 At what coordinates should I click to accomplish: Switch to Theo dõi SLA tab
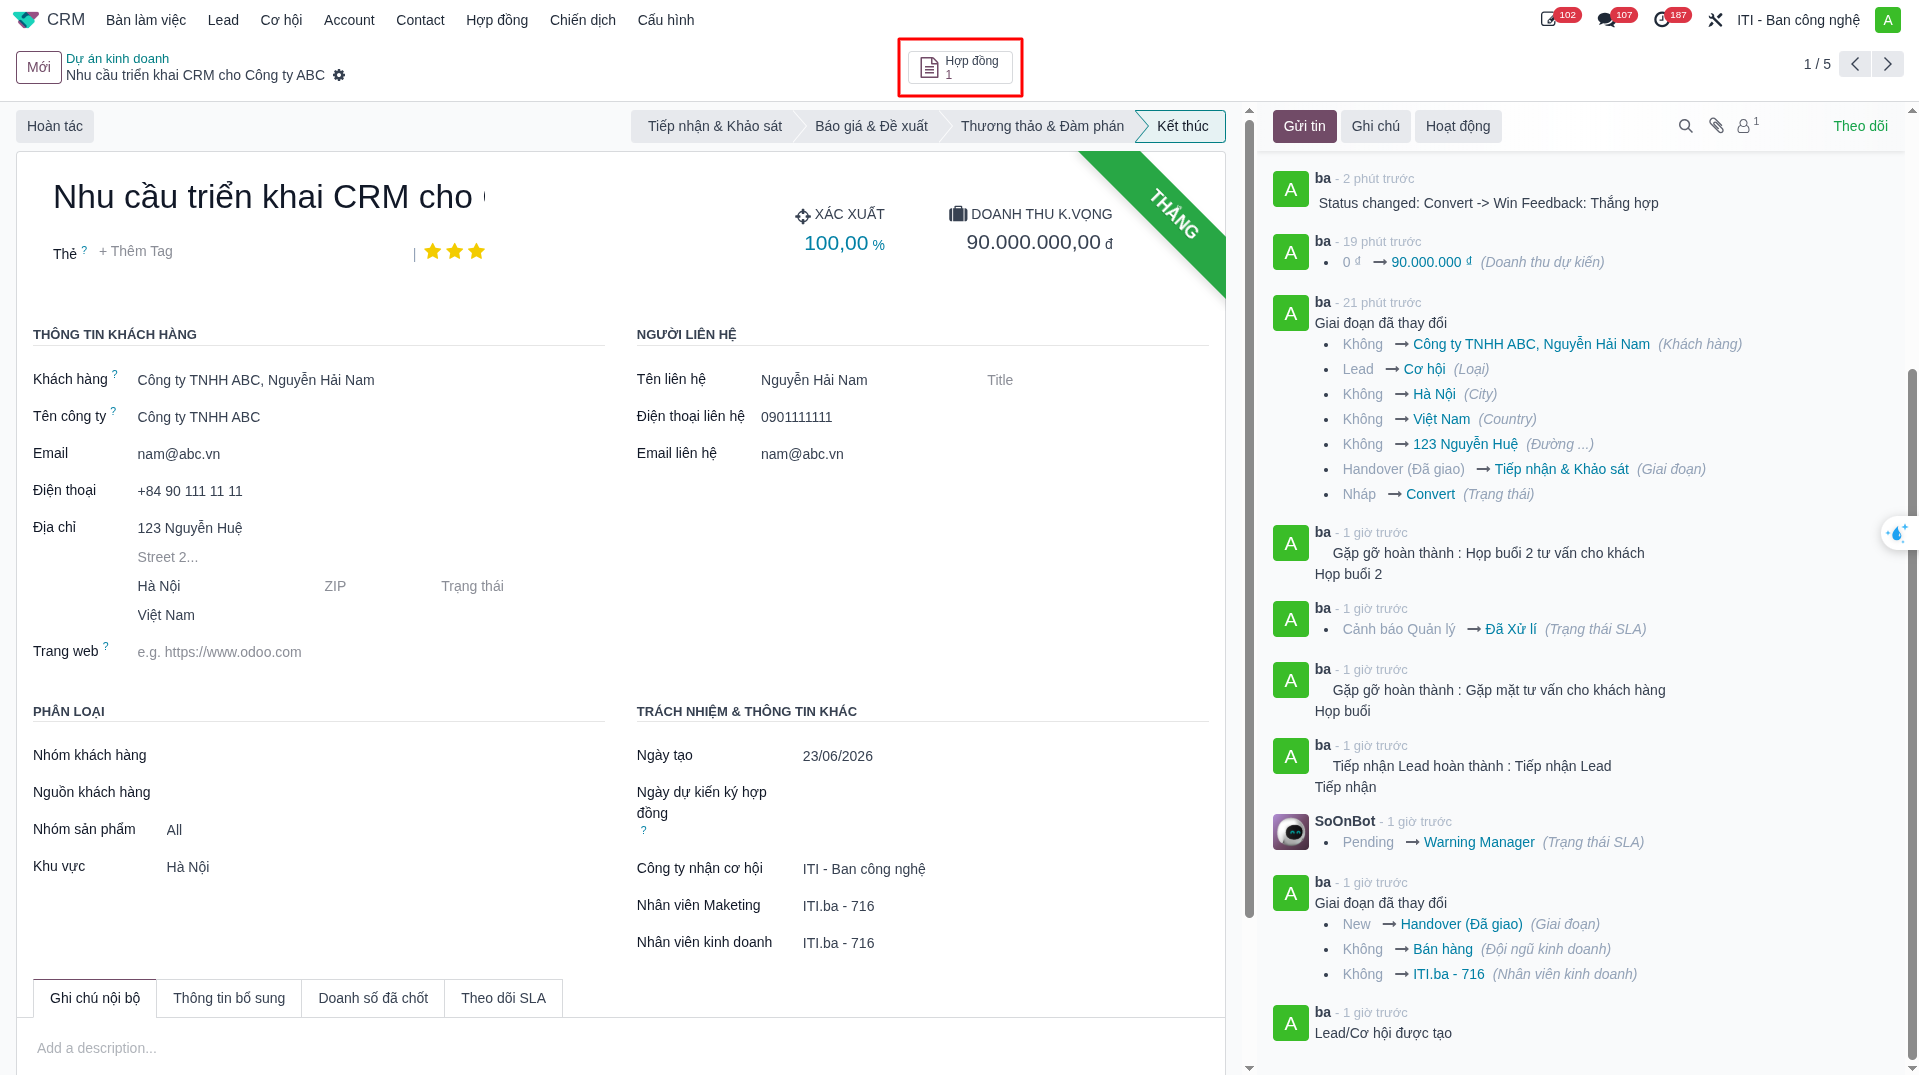pyautogui.click(x=503, y=998)
